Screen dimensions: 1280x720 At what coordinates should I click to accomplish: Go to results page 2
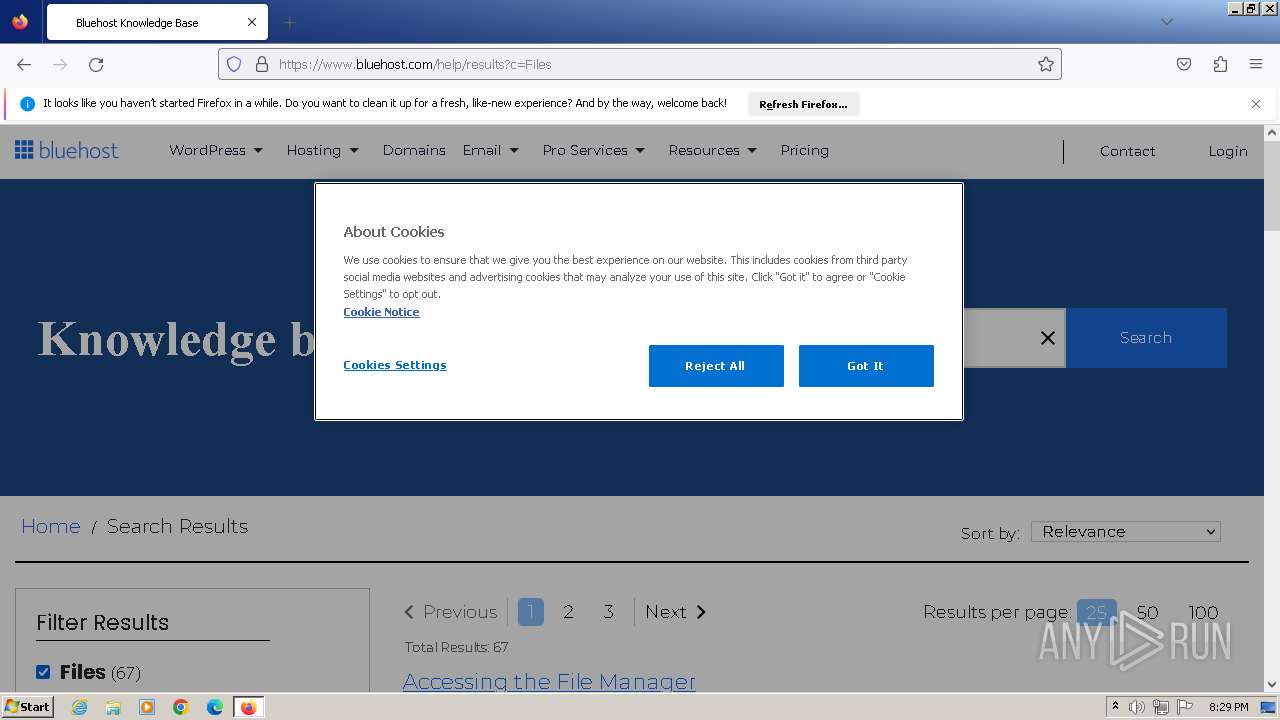pyautogui.click(x=568, y=612)
